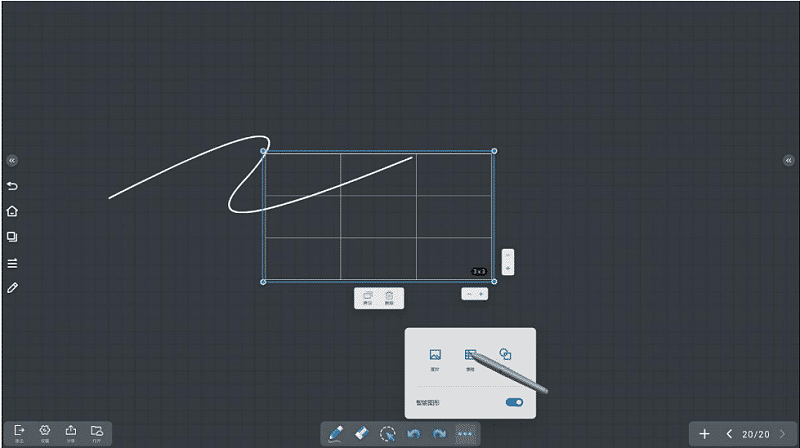Click the shapes icon in popup
Image resolution: width=800 pixels, height=448 pixels.
click(x=505, y=355)
